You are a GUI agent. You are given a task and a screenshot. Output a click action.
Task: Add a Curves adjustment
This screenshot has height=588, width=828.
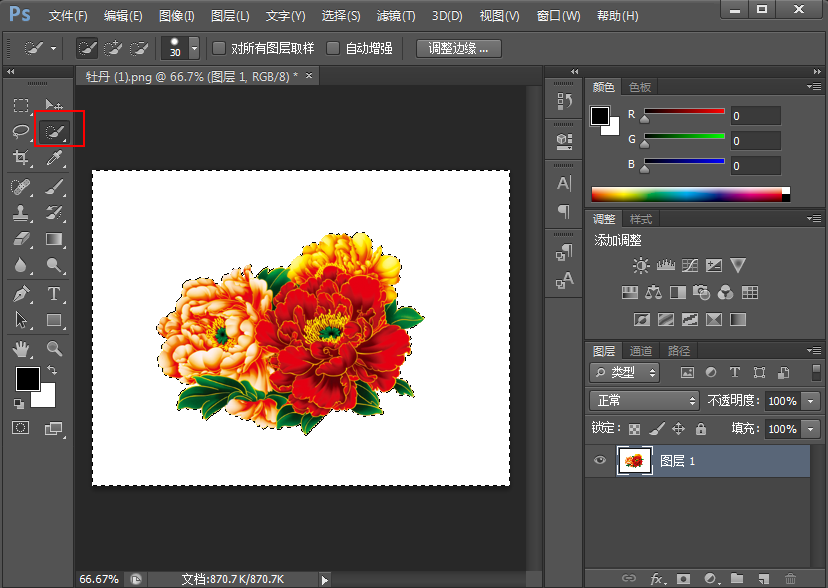pos(690,265)
